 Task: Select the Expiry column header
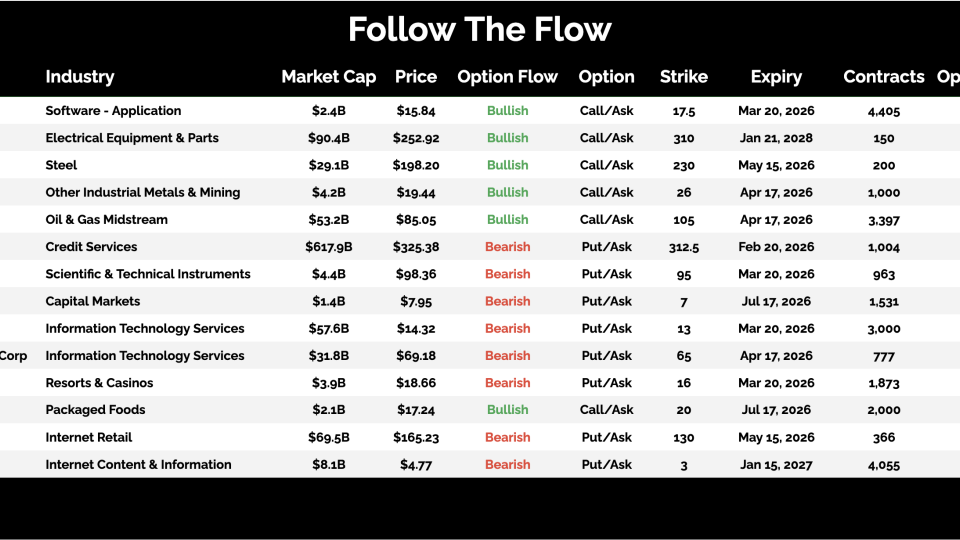click(776, 77)
